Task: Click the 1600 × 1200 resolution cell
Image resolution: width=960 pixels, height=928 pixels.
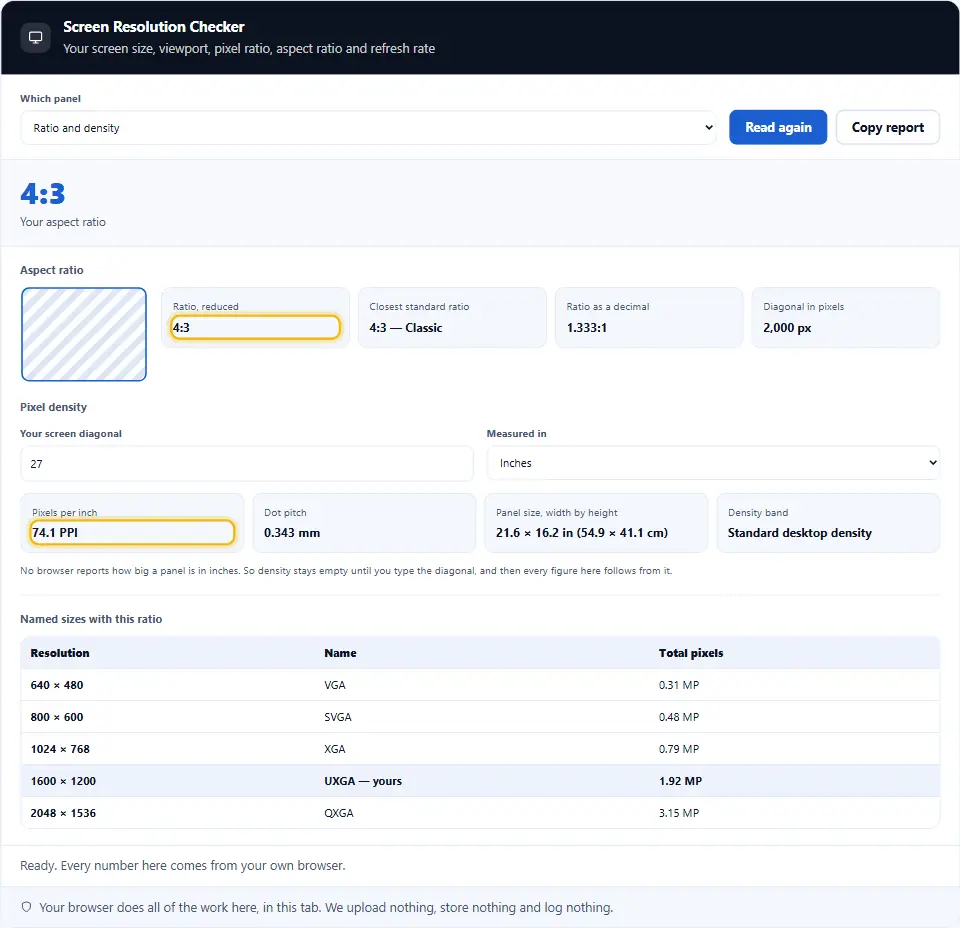Action: point(63,780)
